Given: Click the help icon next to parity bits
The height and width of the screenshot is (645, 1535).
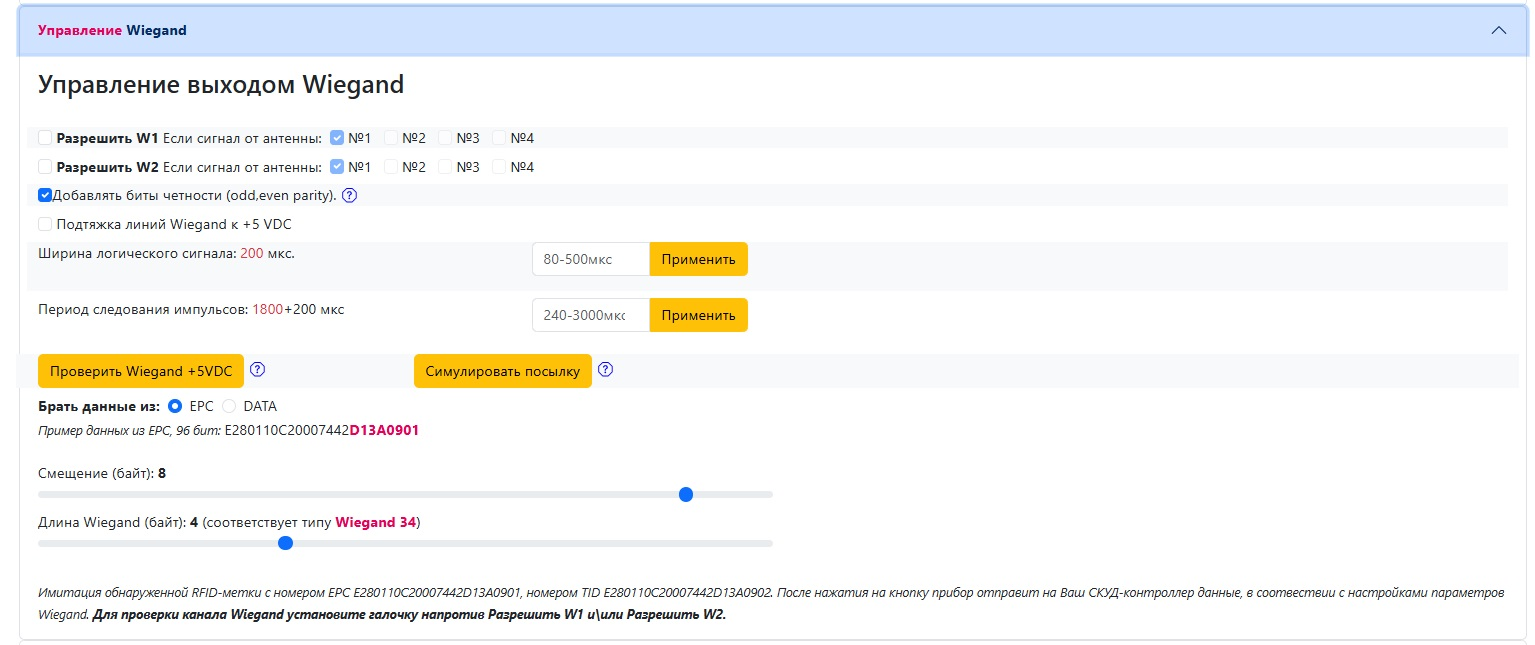Looking at the screenshot, I should click(349, 196).
